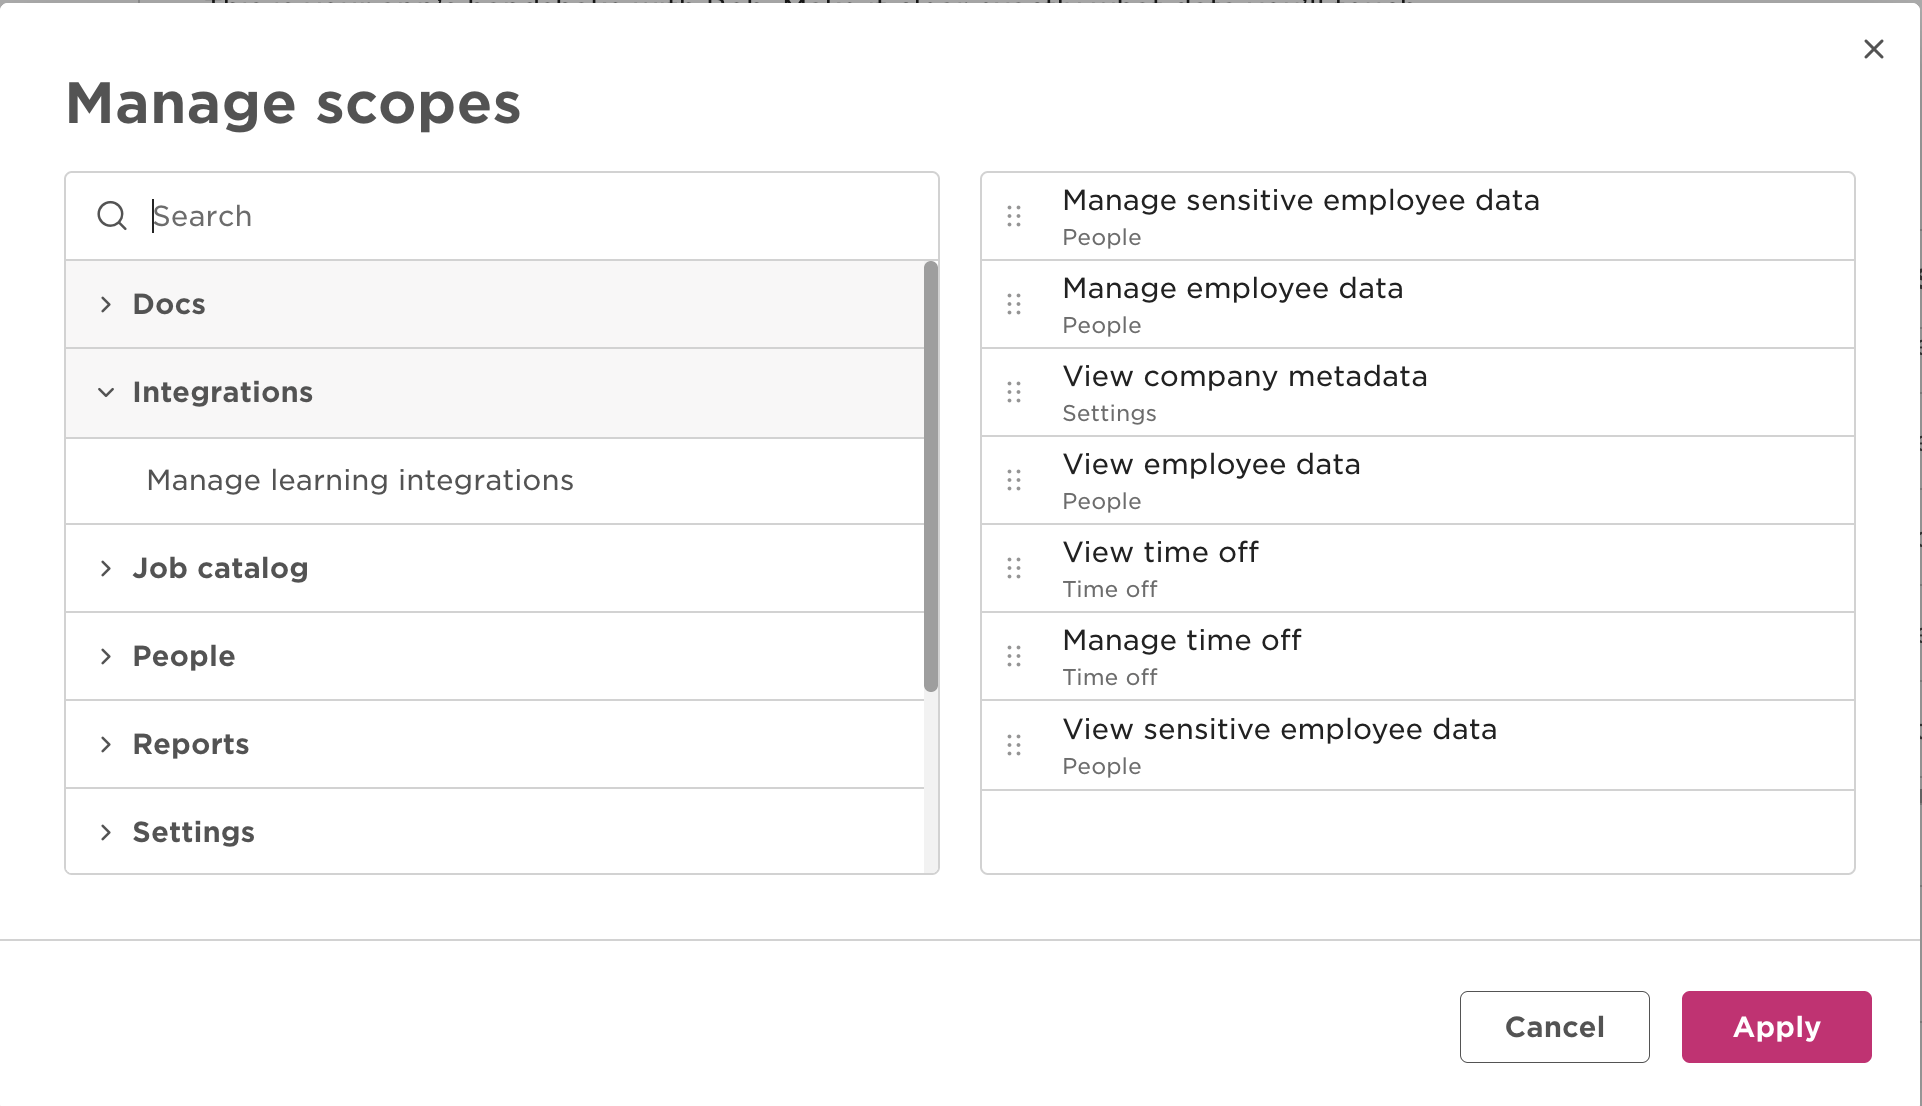Expand the Settings category chevron
This screenshot has height=1106, width=1922.
[106, 832]
